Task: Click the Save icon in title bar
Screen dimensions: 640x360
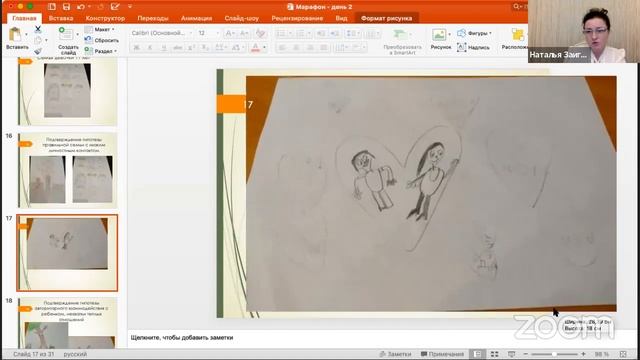Action: [x=67, y=7]
